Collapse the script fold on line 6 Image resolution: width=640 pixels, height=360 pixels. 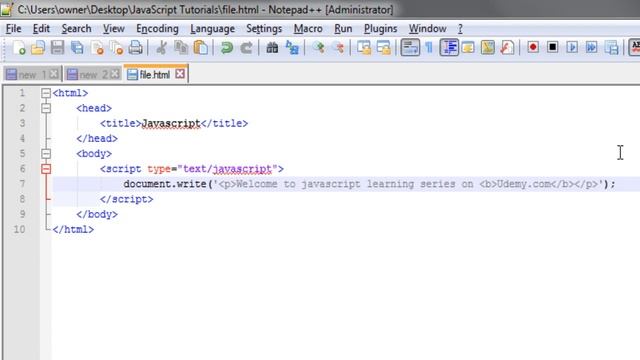[46, 169]
